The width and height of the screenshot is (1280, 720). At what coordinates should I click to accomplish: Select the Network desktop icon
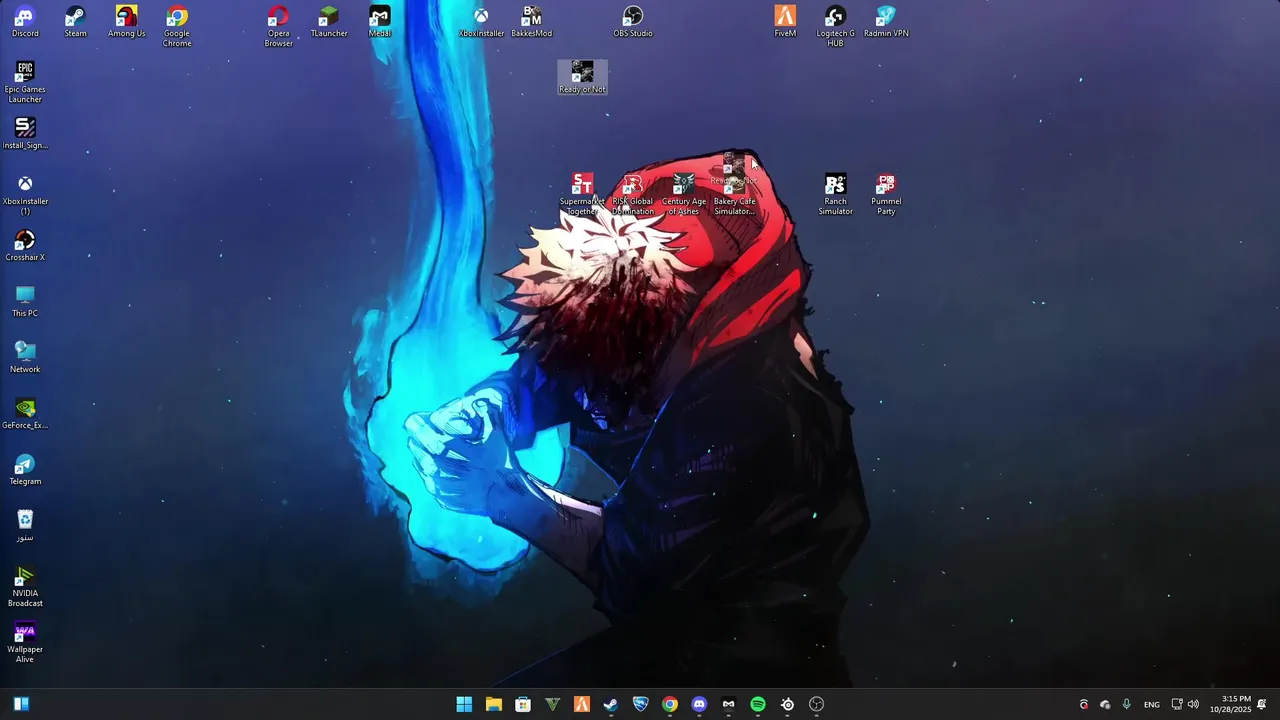tap(25, 357)
